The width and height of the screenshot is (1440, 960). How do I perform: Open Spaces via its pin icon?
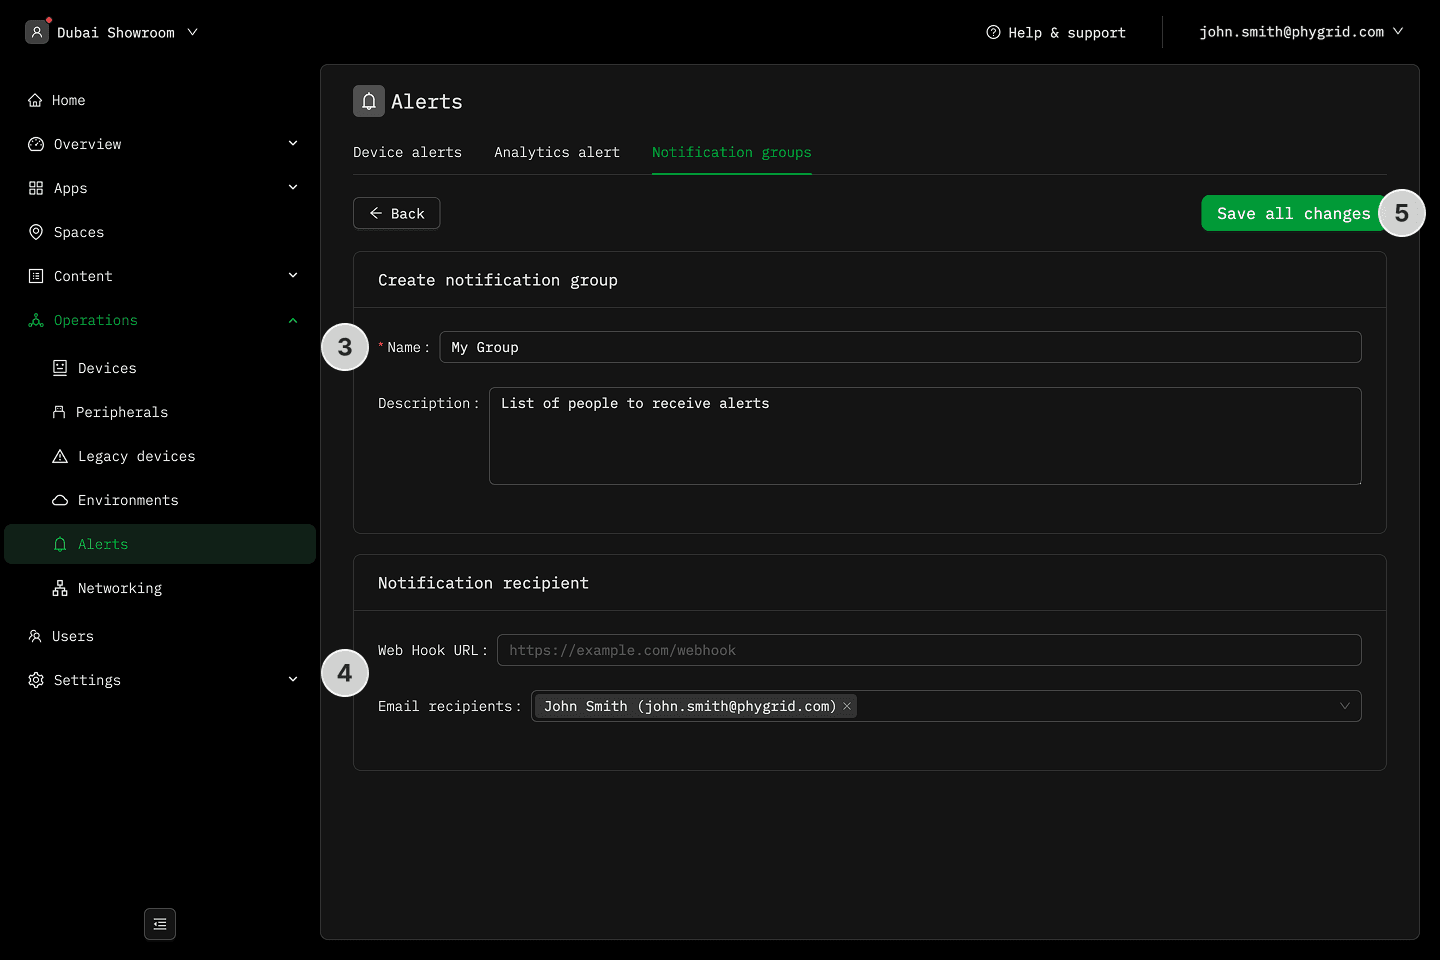pos(36,232)
